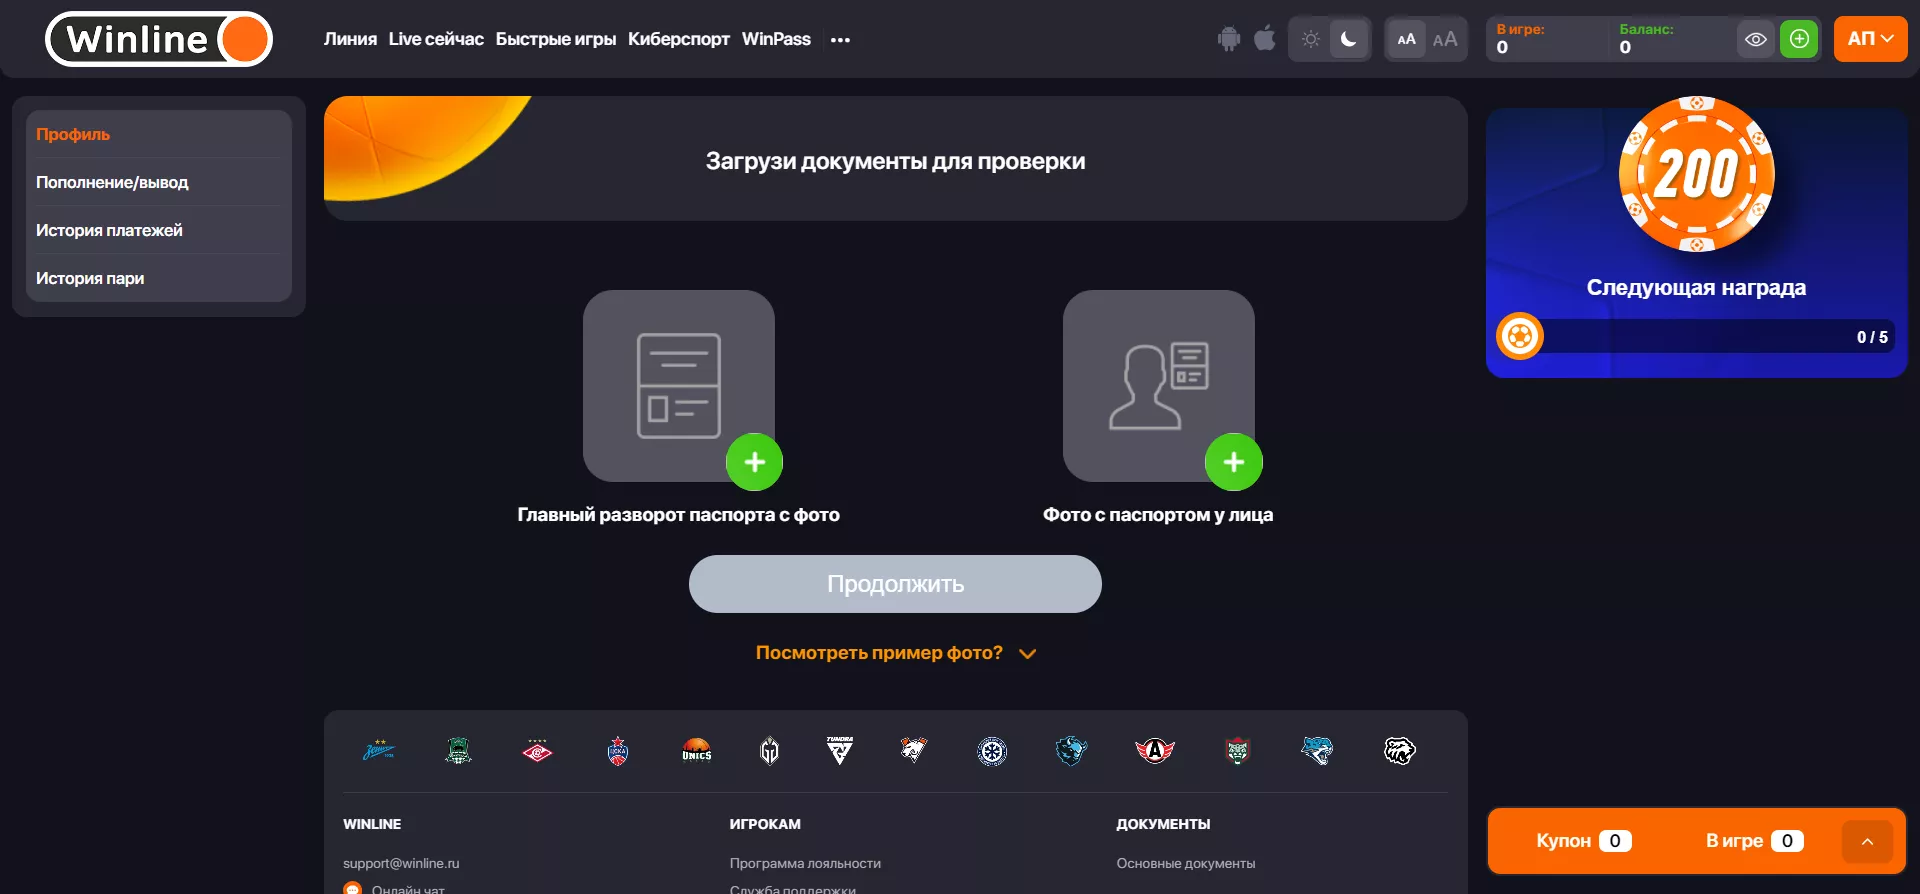Open the АП account dropdown
The height and width of the screenshot is (894, 1920).
point(1869,39)
